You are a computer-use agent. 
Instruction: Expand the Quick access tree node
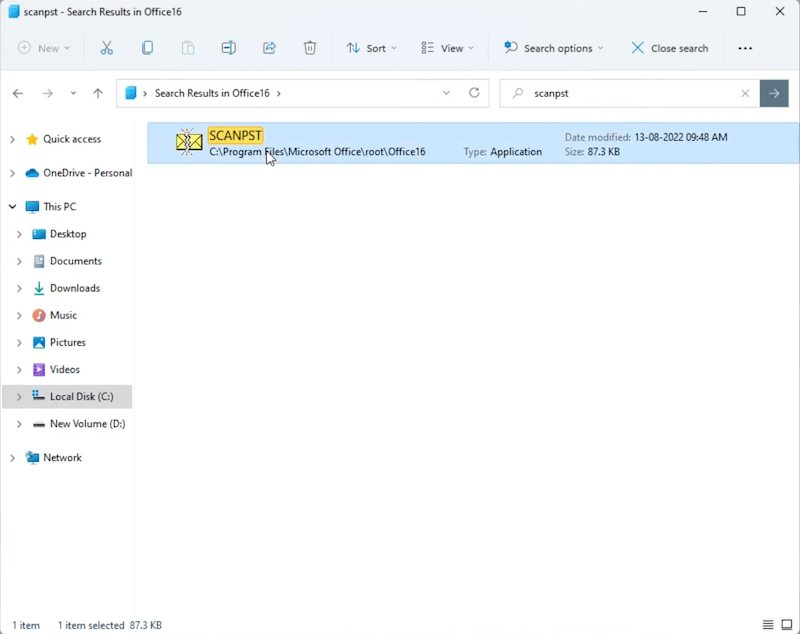pos(13,139)
